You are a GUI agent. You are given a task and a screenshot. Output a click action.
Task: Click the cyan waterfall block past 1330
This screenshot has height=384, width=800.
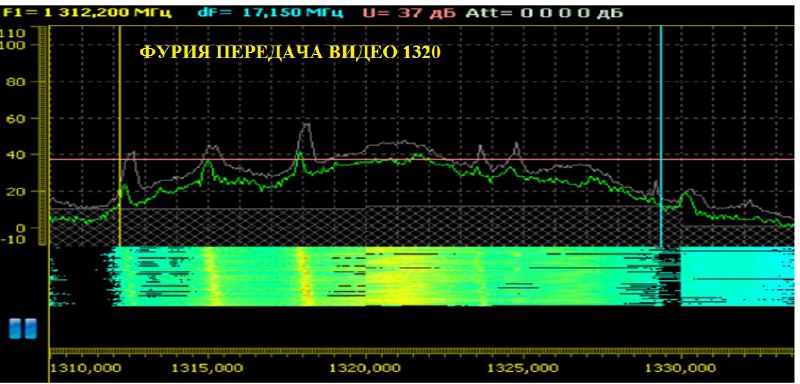(x=737, y=277)
